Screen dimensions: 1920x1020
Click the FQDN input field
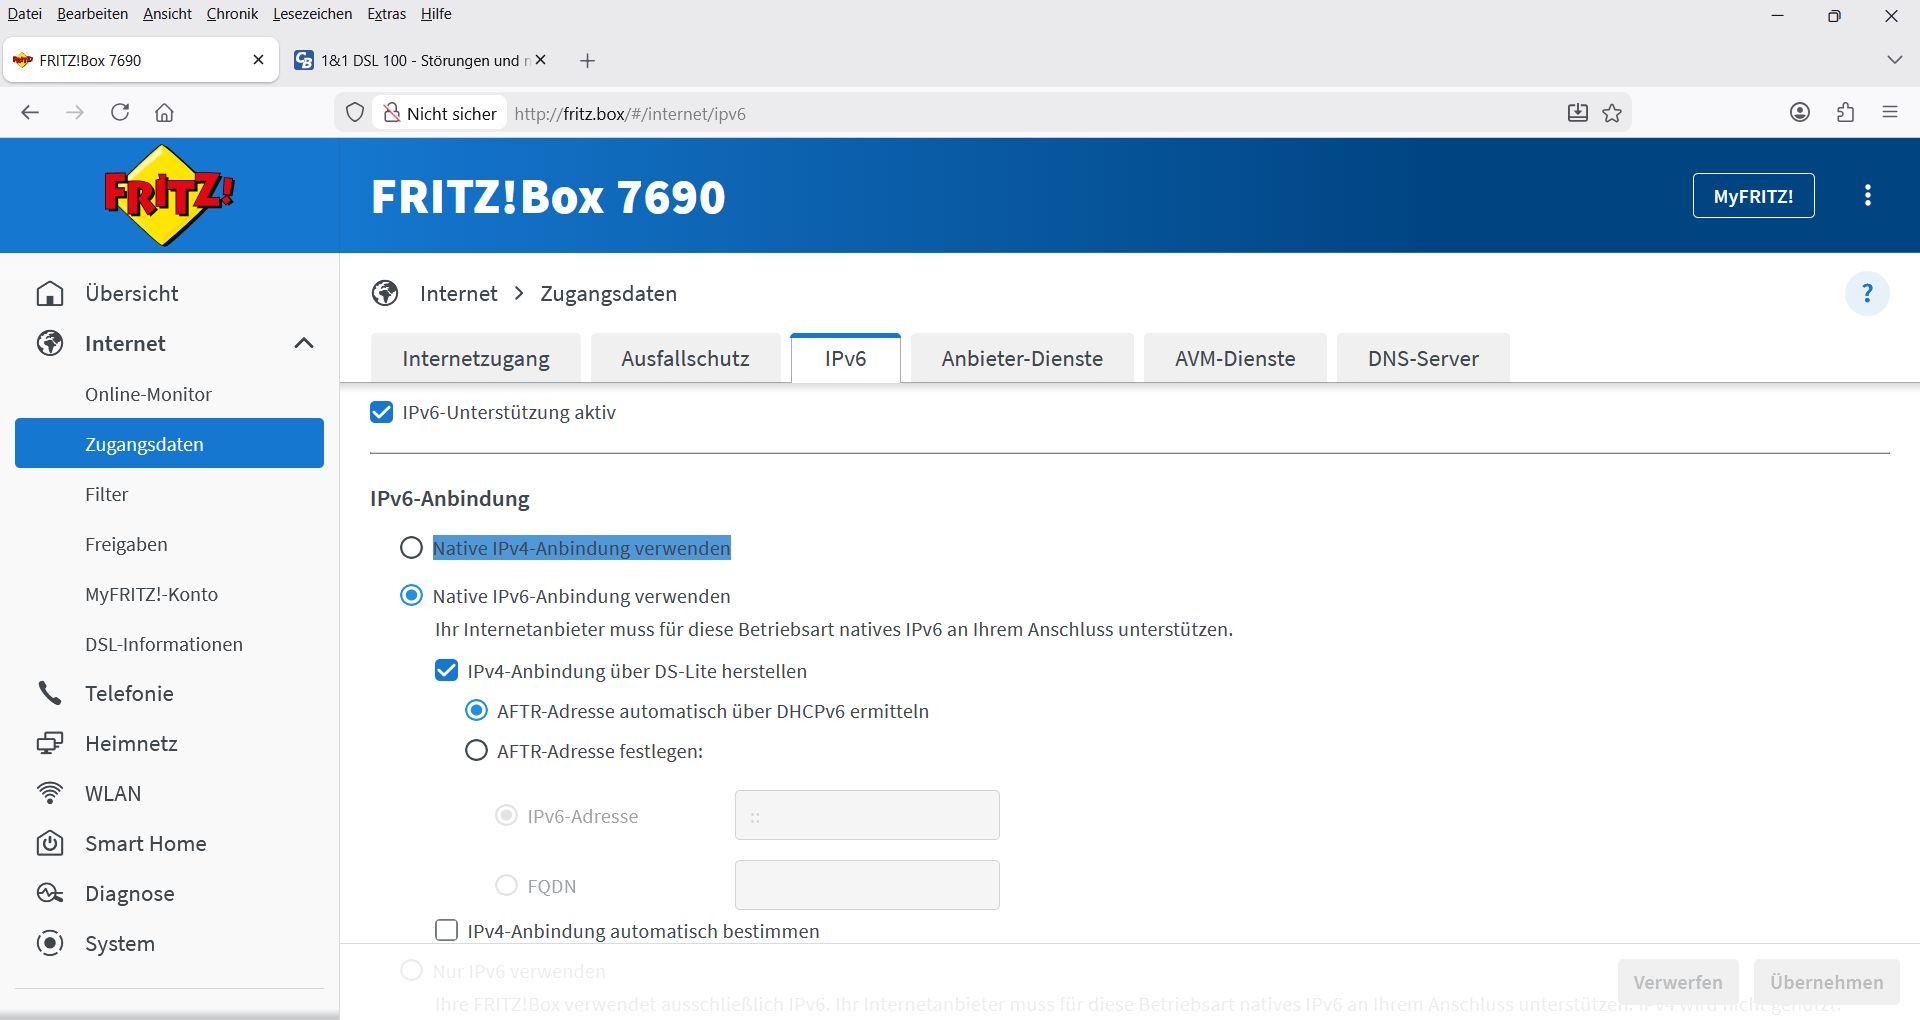[867, 885]
